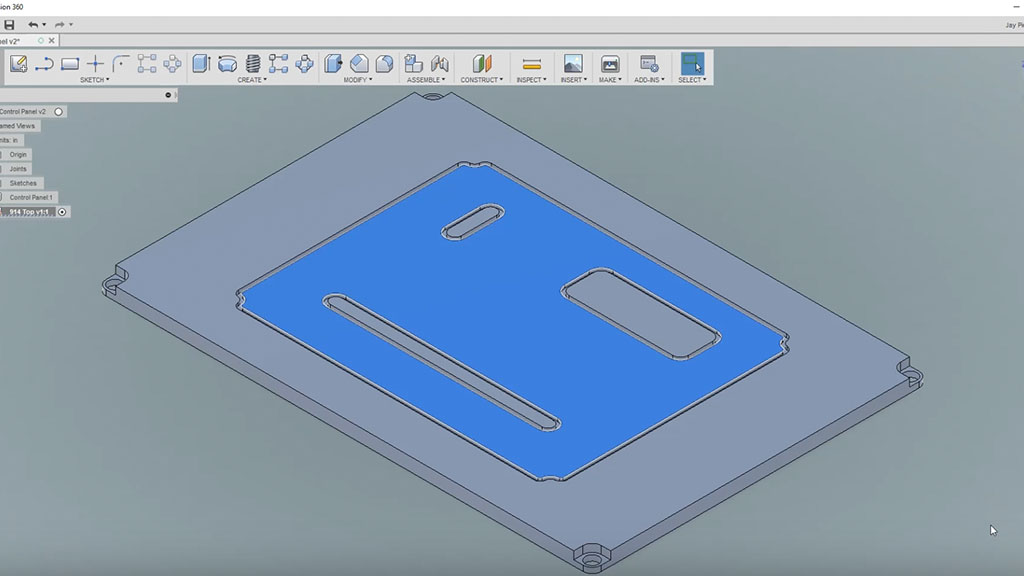Click the Insert decal image icon
This screenshot has height=576, width=1024.
[573, 64]
